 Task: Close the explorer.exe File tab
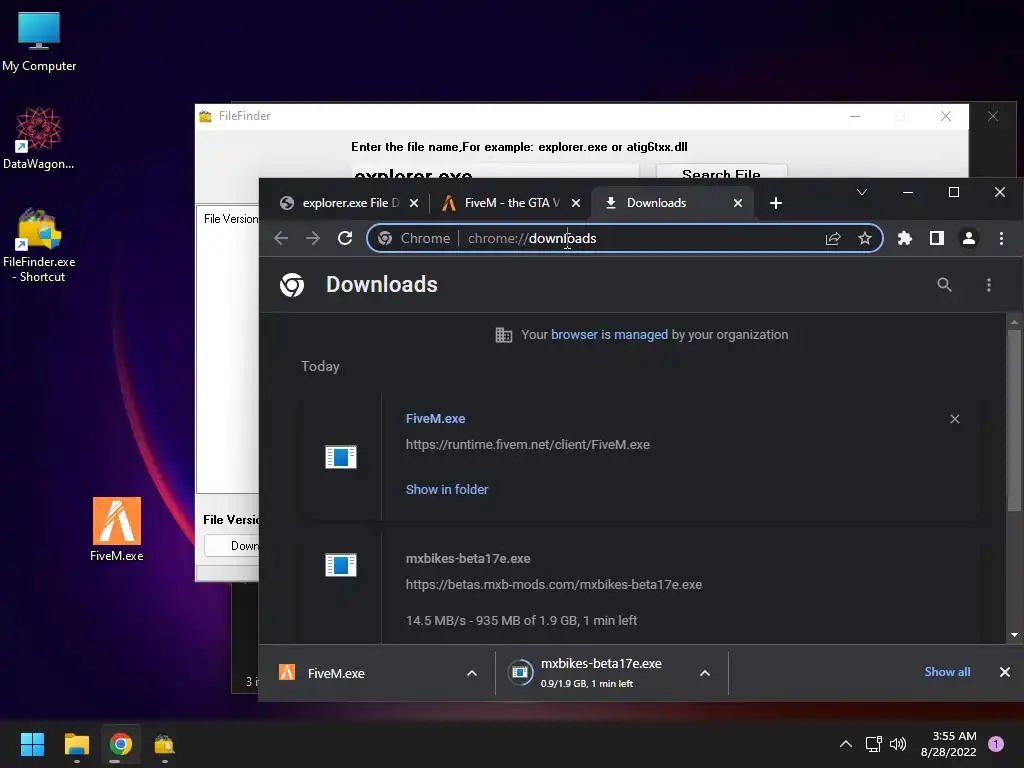click(x=414, y=203)
